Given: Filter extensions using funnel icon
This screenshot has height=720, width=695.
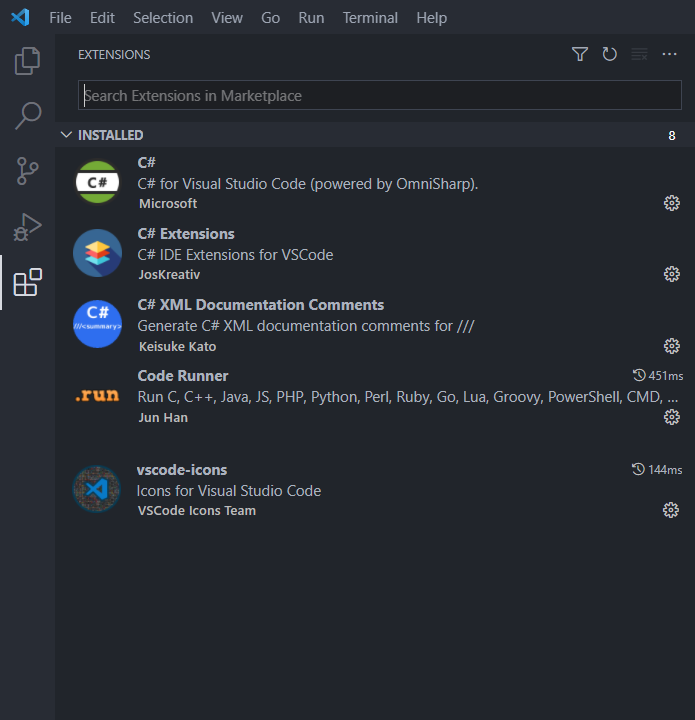Looking at the screenshot, I should (x=580, y=54).
